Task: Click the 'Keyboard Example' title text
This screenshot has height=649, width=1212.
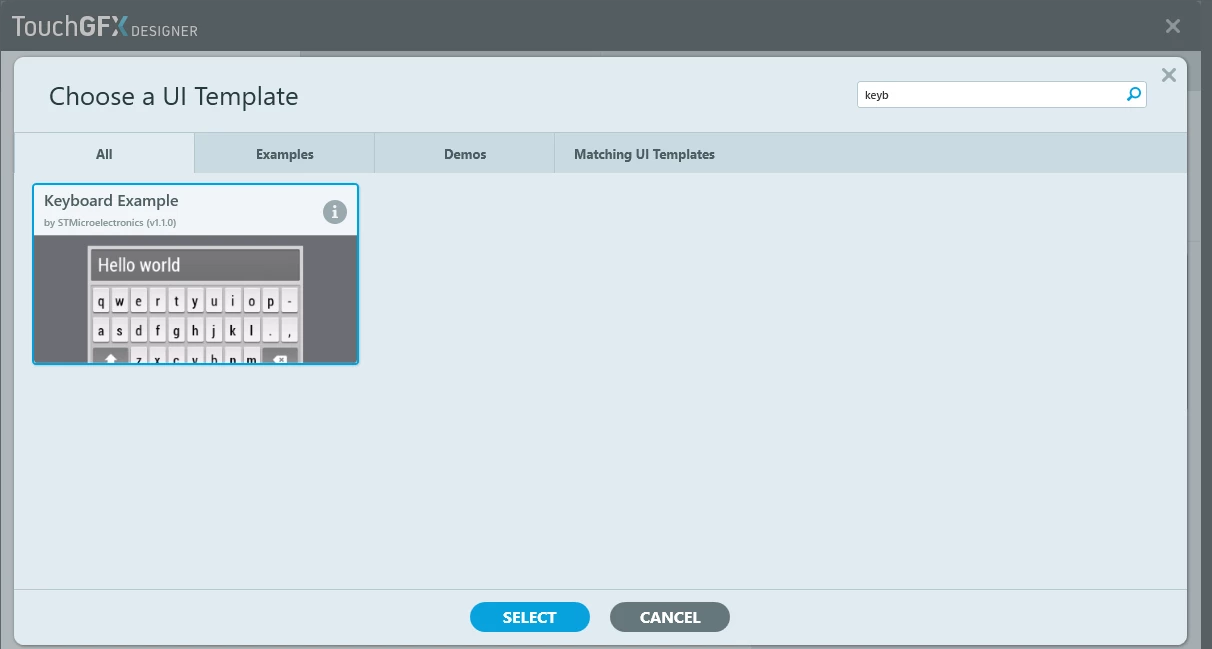Action: point(111,201)
